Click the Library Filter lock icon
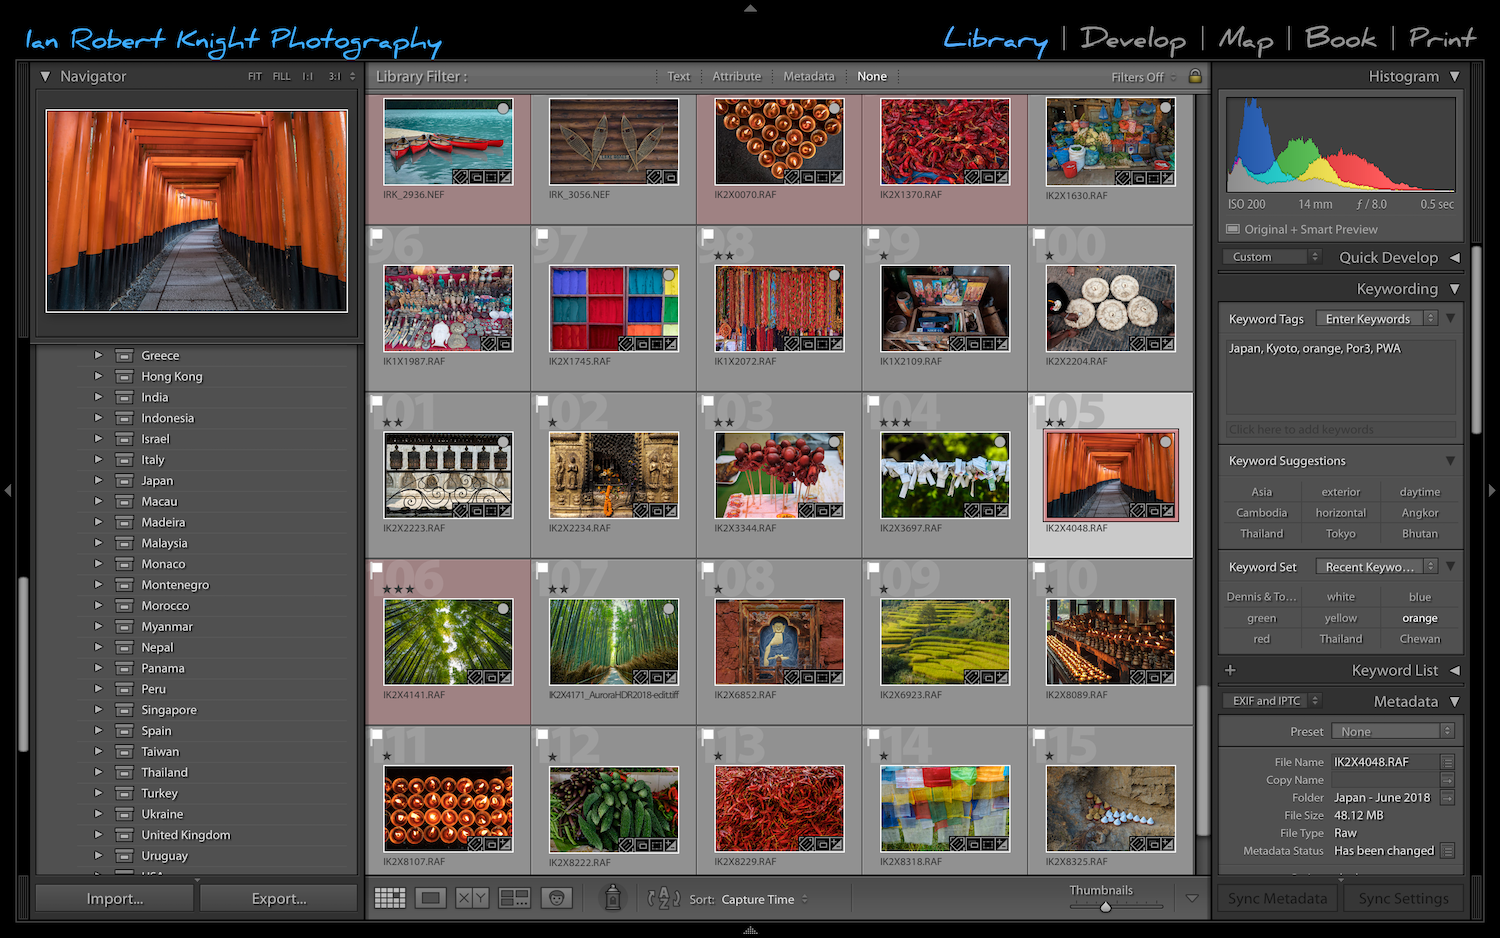This screenshot has width=1500, height=938. pos(1194,76)
